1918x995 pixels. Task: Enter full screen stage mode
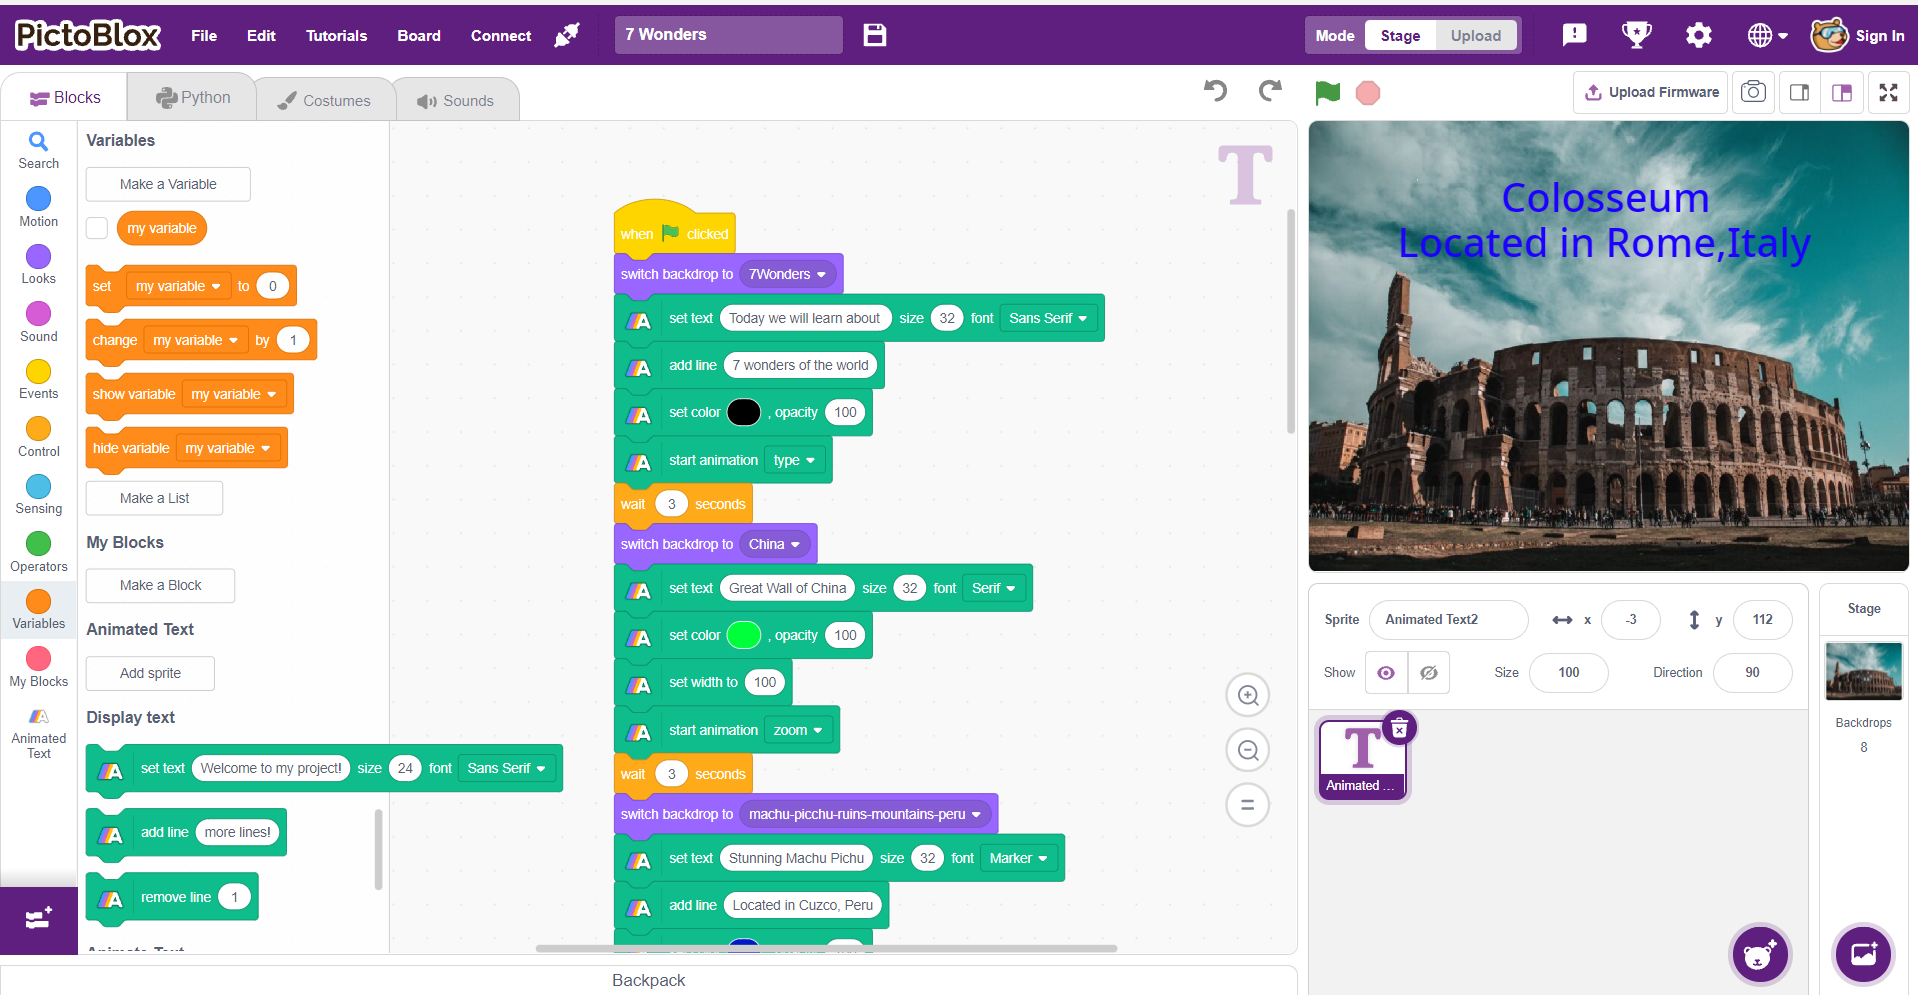pos(1888,93)
